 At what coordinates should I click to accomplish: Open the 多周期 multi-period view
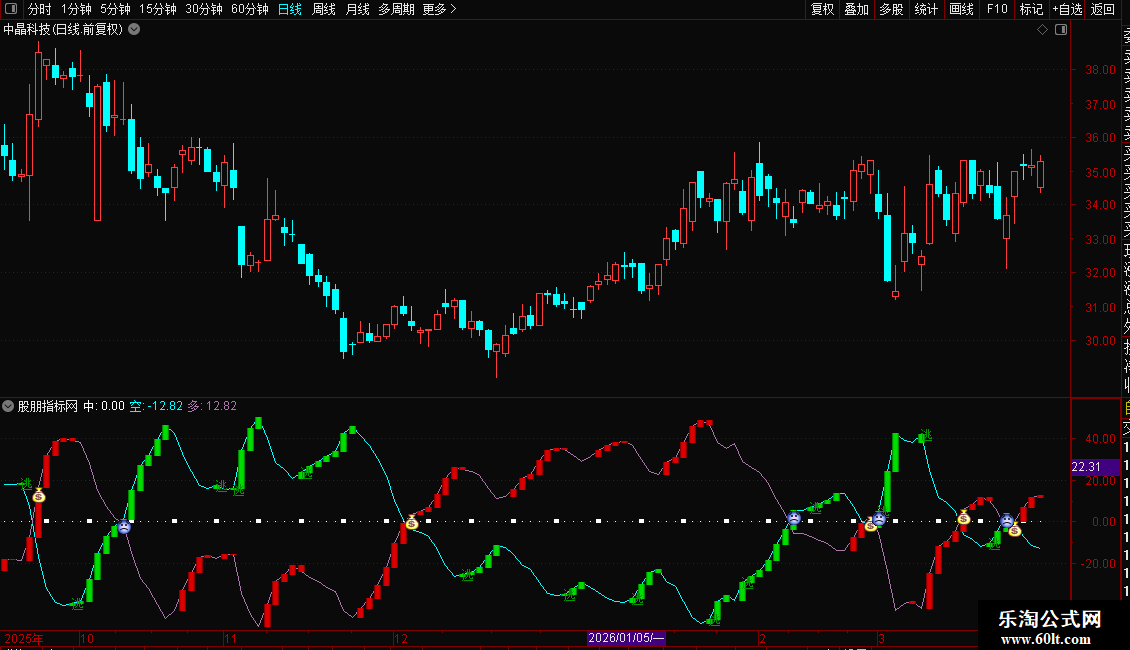(396, 9)
